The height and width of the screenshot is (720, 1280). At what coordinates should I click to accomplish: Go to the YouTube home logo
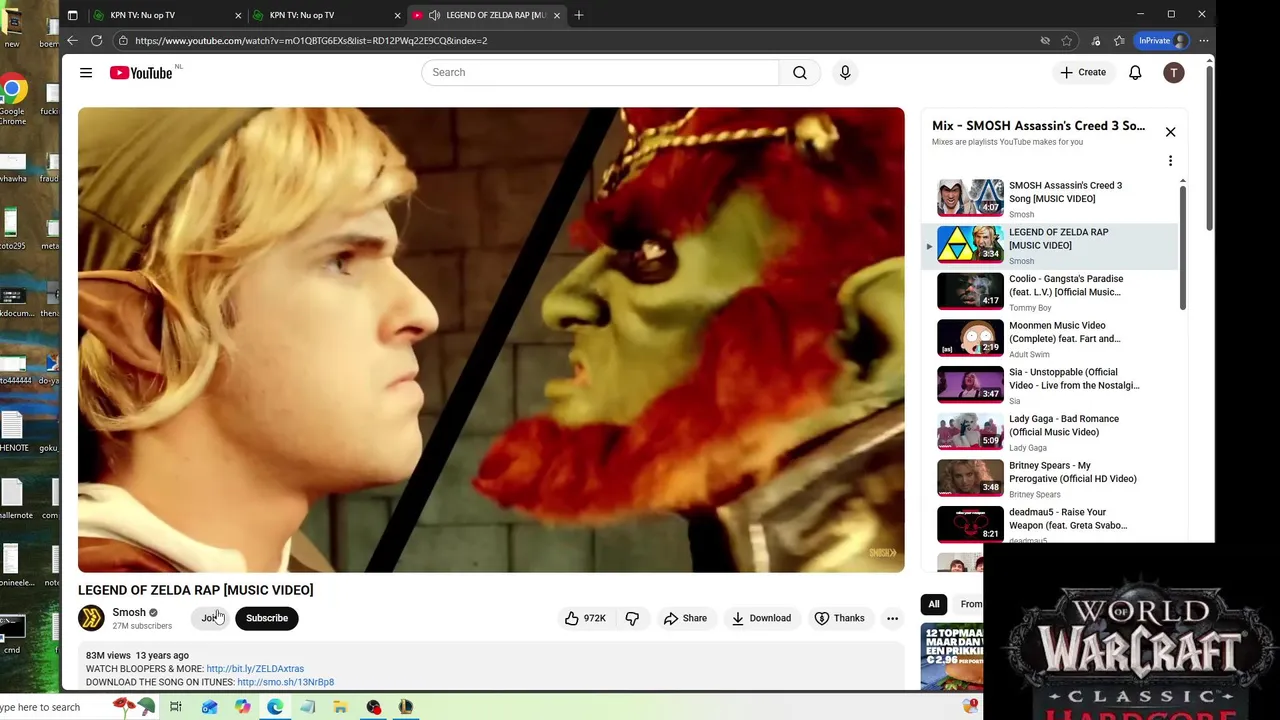(141, 72)
